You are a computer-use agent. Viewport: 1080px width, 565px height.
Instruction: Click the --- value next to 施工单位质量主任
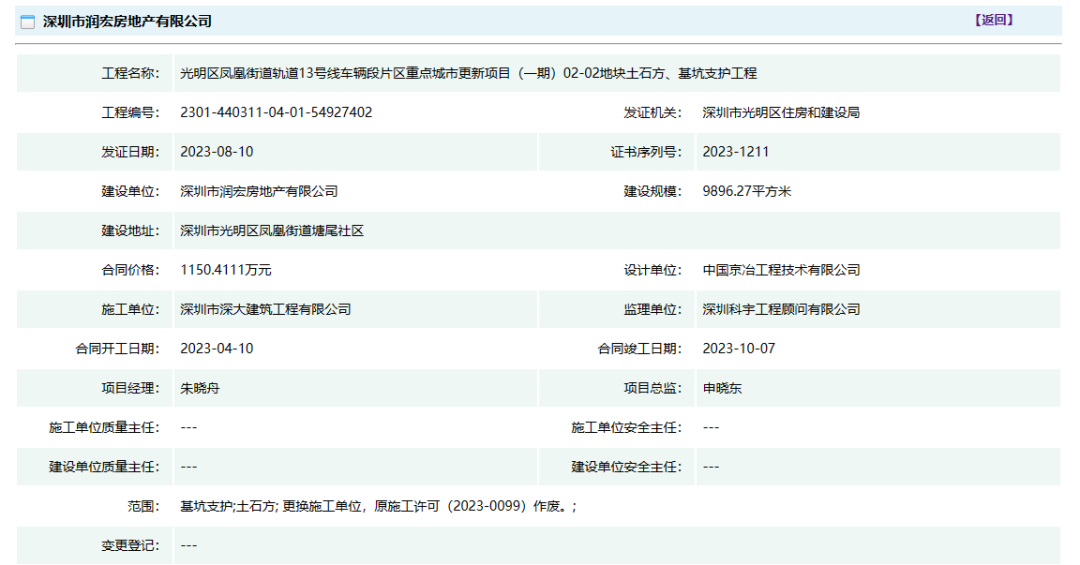pos(189,427)
